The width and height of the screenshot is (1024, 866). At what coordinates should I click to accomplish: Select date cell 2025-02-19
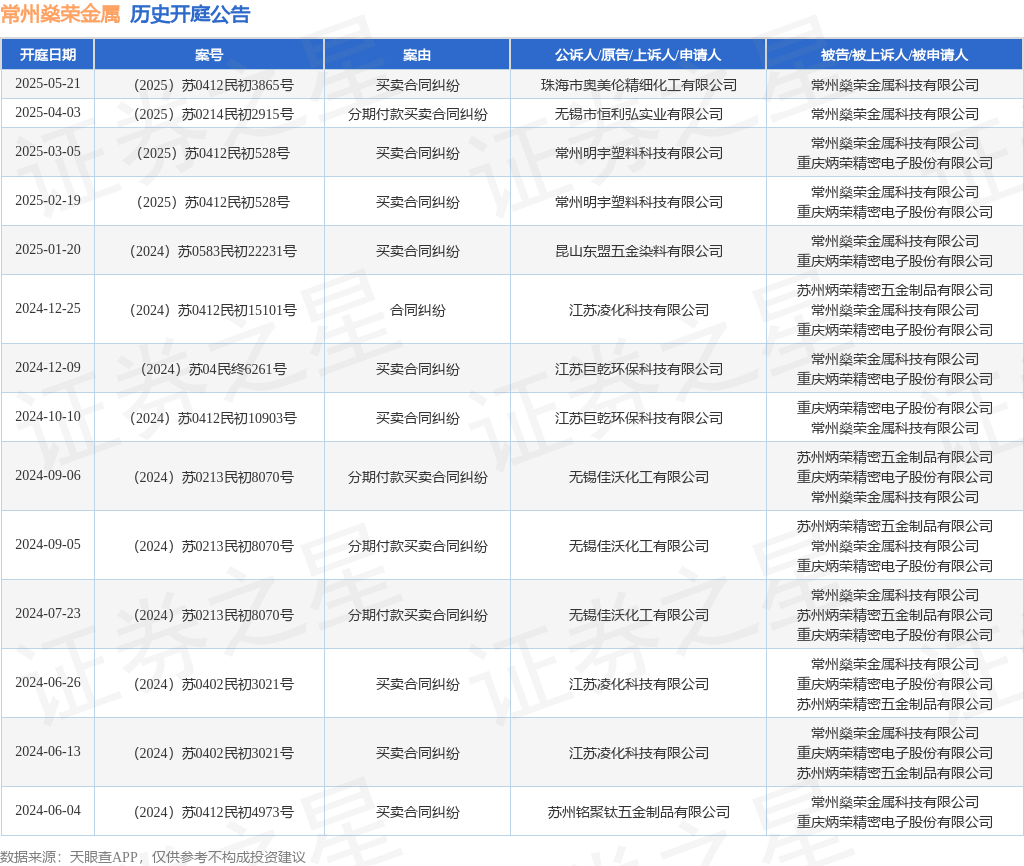click(x=48, y=200)
